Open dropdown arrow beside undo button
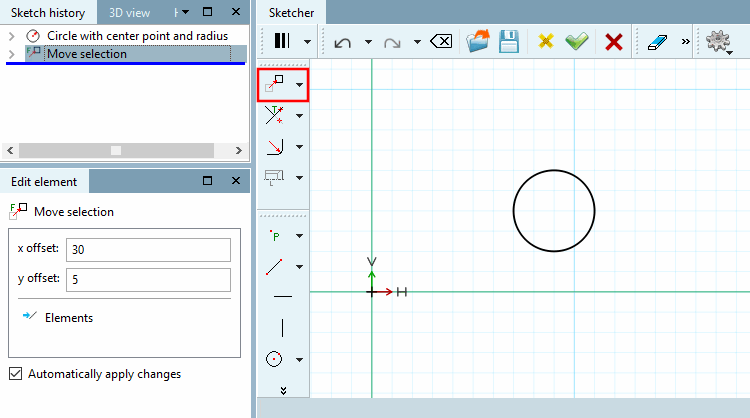 pyautogui.click(x=368, y=42)
